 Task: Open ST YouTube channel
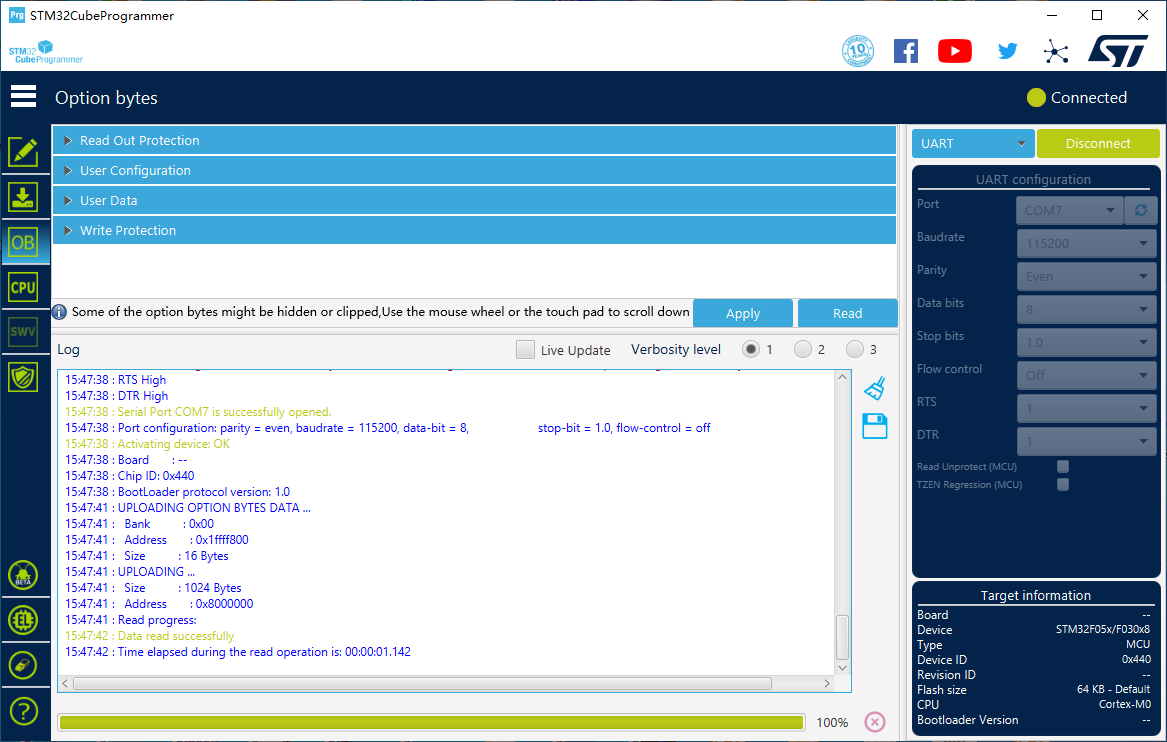955,51
